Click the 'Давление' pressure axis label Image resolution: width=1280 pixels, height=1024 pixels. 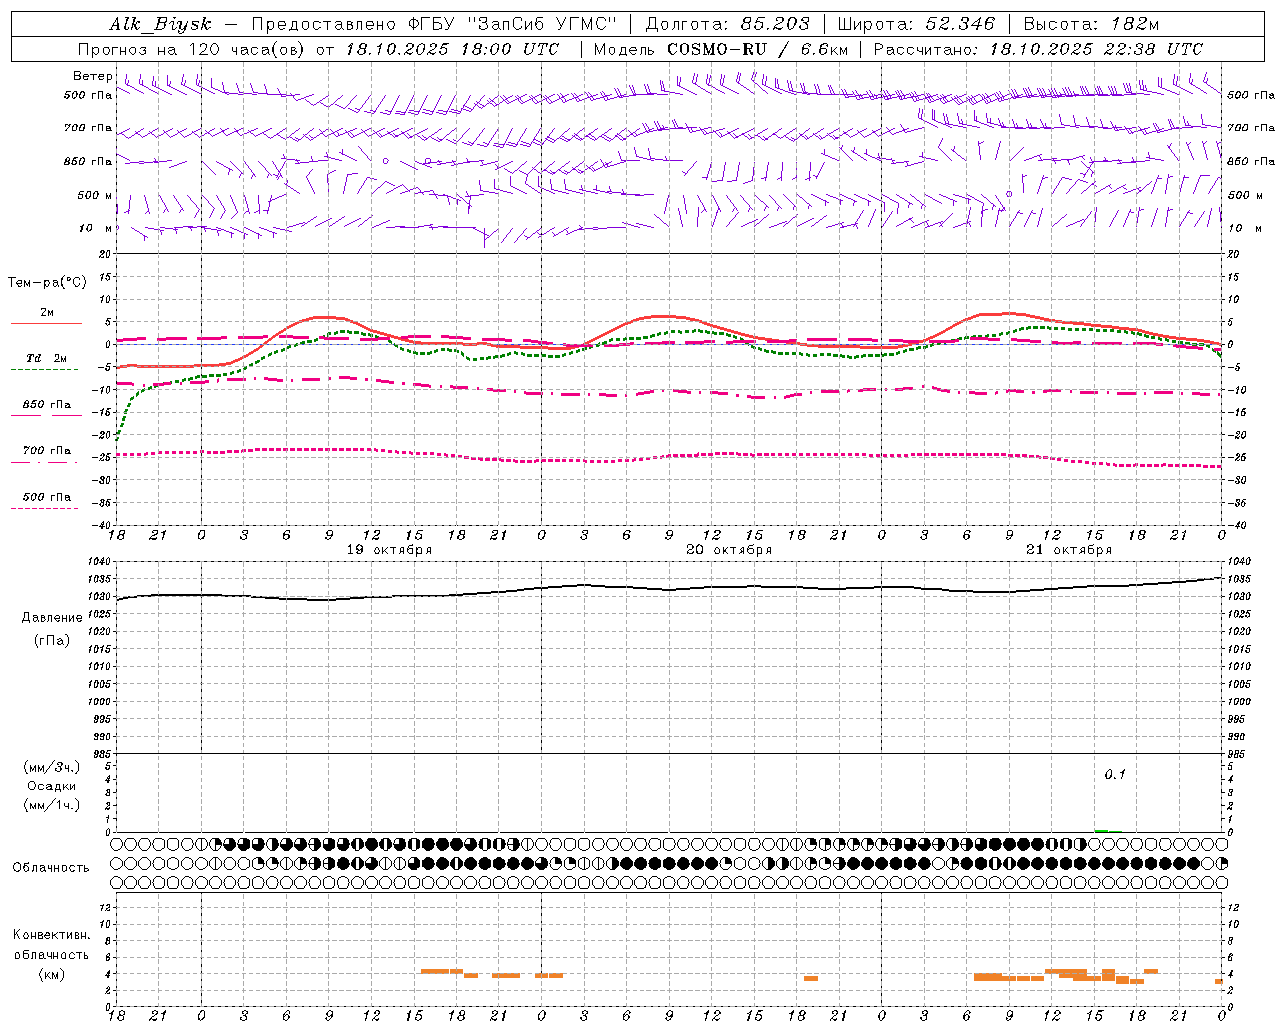click(x=52, y=618)
